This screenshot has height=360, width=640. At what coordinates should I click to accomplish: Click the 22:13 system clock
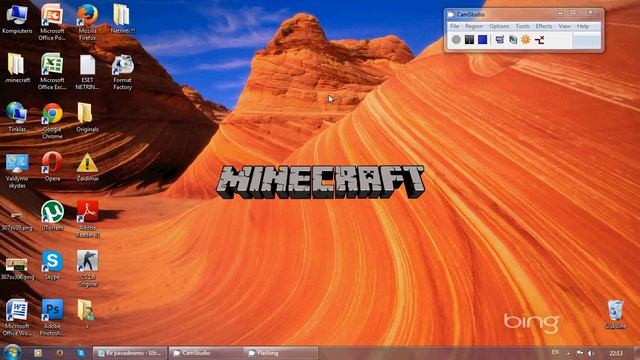click(616, 353)
